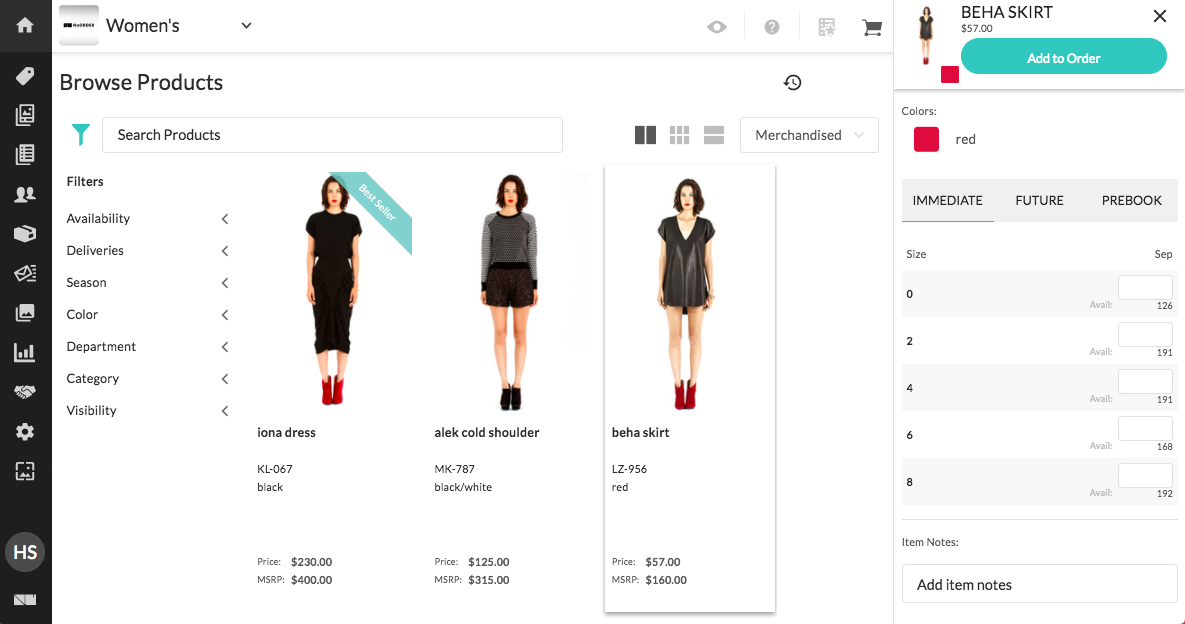Switch to the FUTURE tab

pyautogui.click(x=1039, y=200)
